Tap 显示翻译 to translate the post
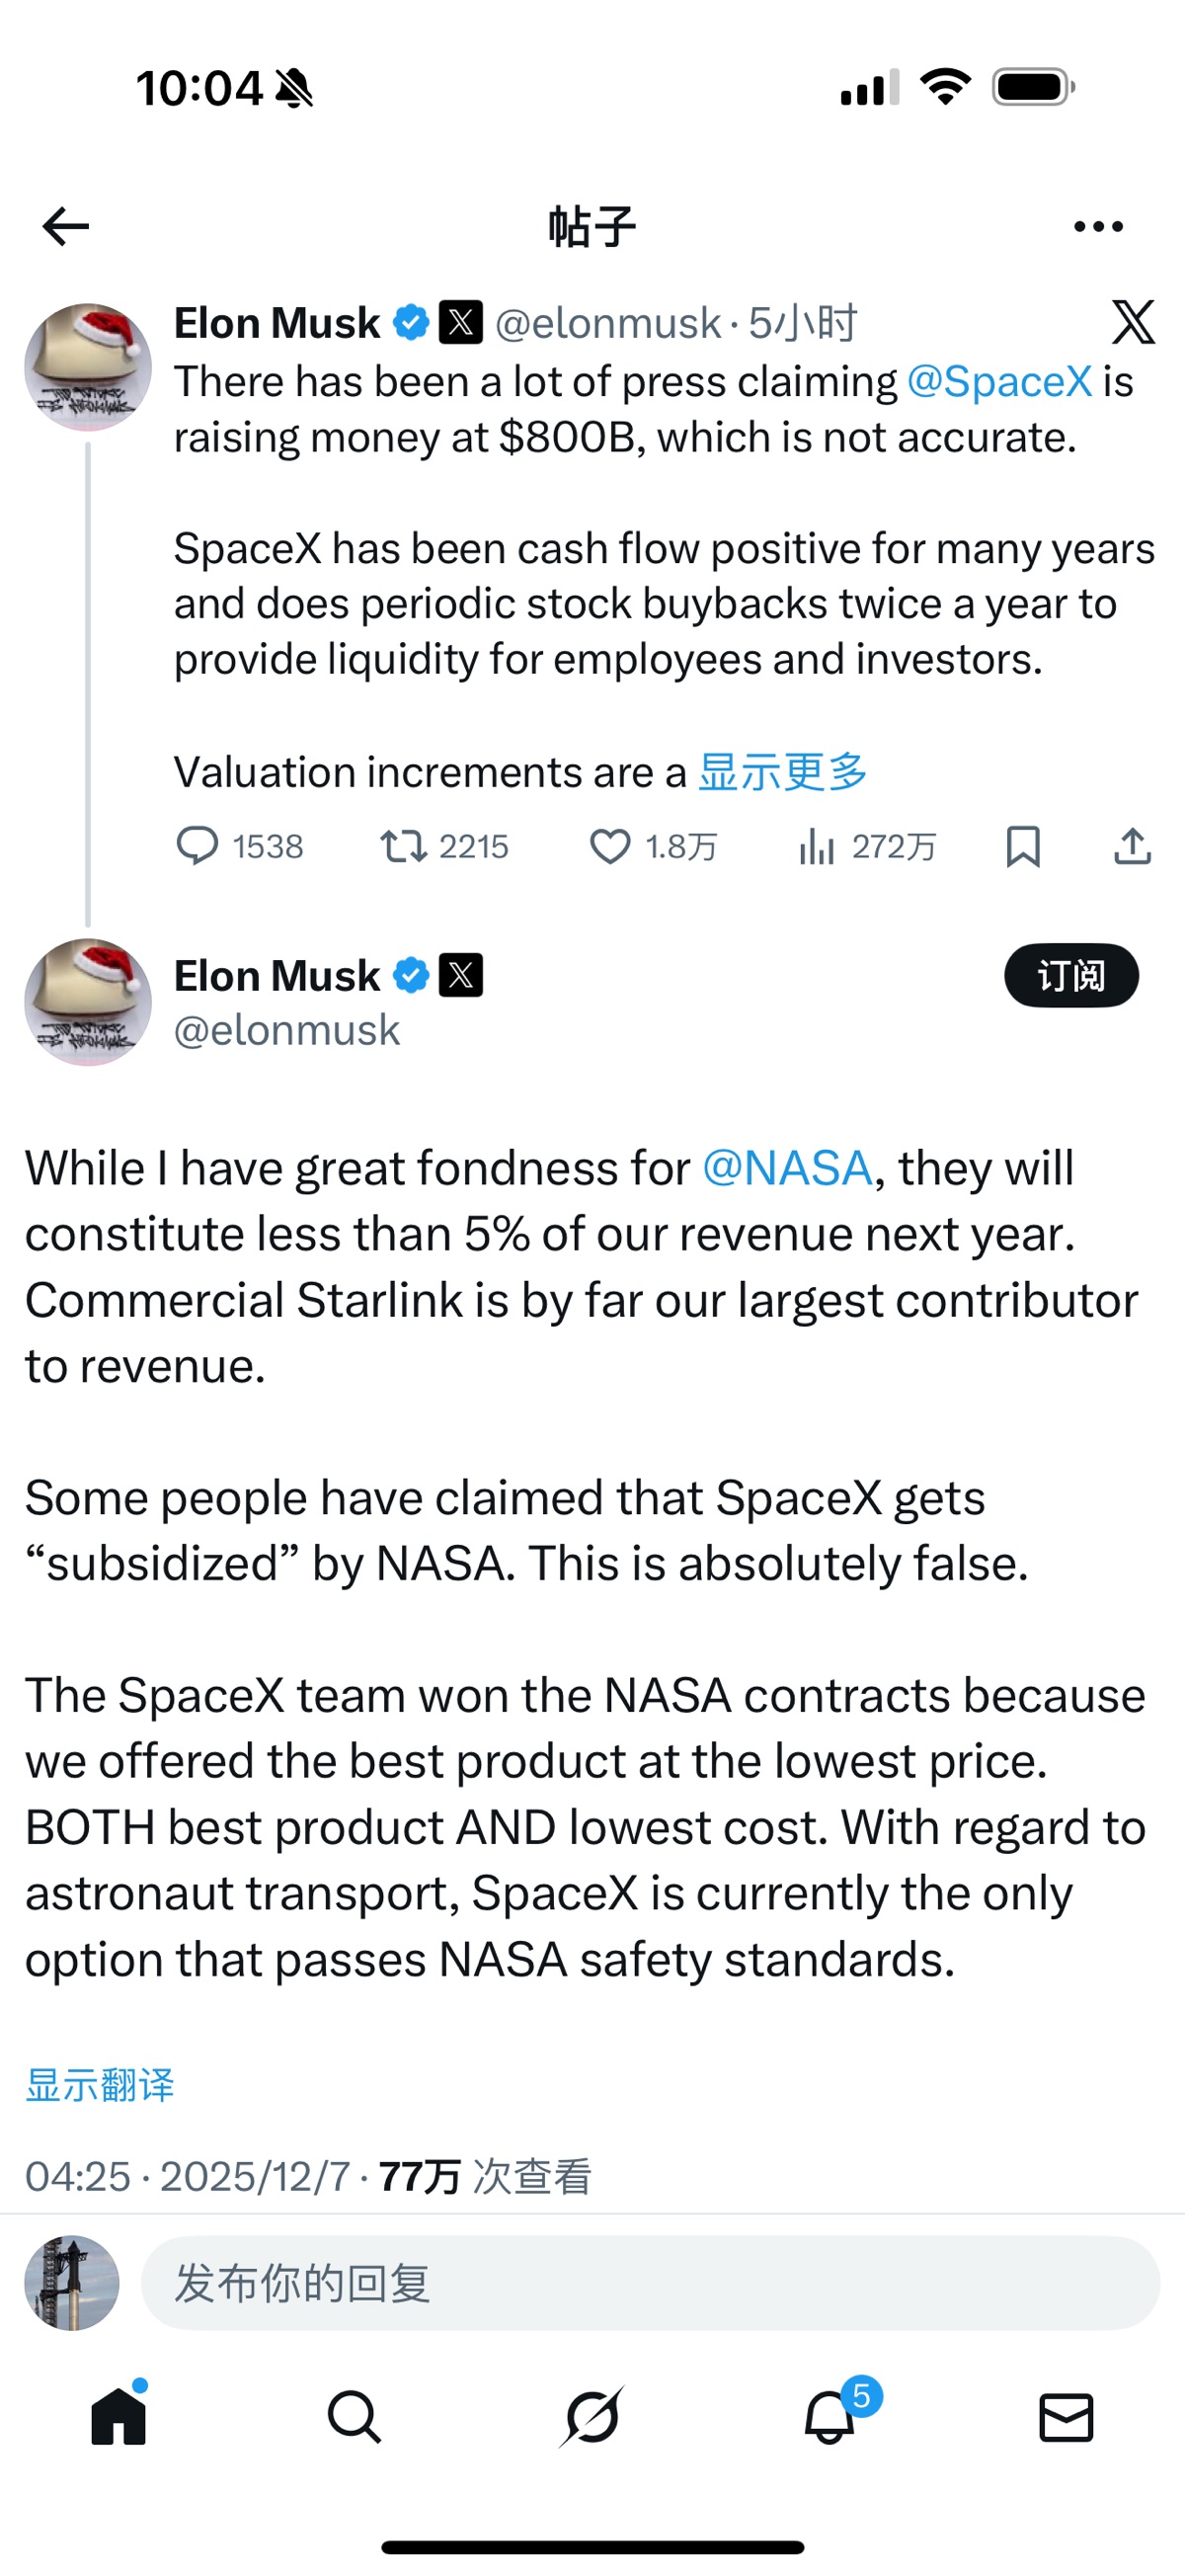The height and width of the screenshot is (2576, 1185). pyautogui.click(x=100, y=2085)
